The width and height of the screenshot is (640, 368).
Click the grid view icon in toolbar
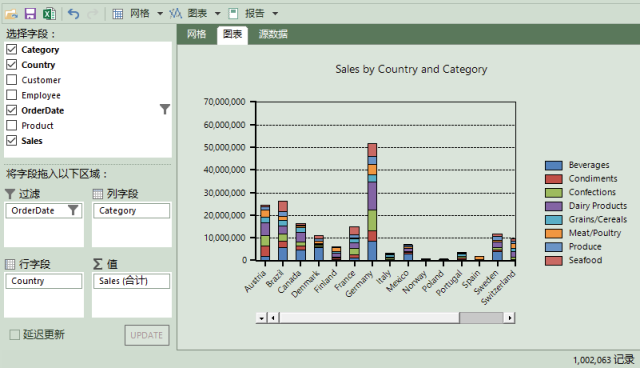click(118, 14)
